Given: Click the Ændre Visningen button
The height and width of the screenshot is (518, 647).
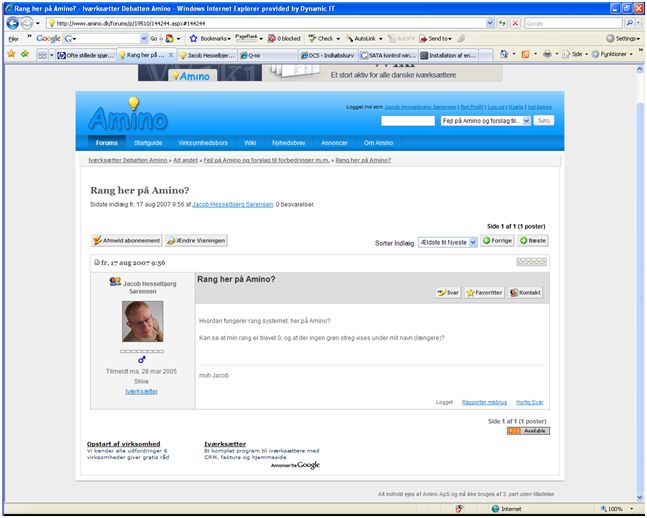Looking at the screenshot, I should [x=196, y=241].
